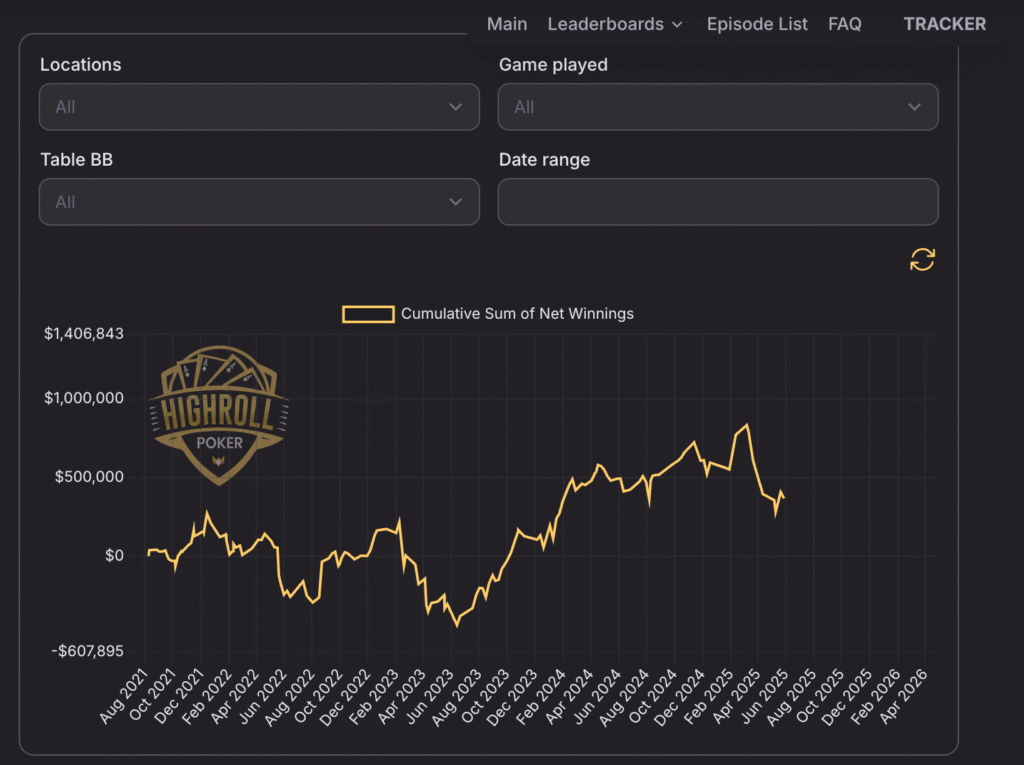Open the Episode List page

757,24
